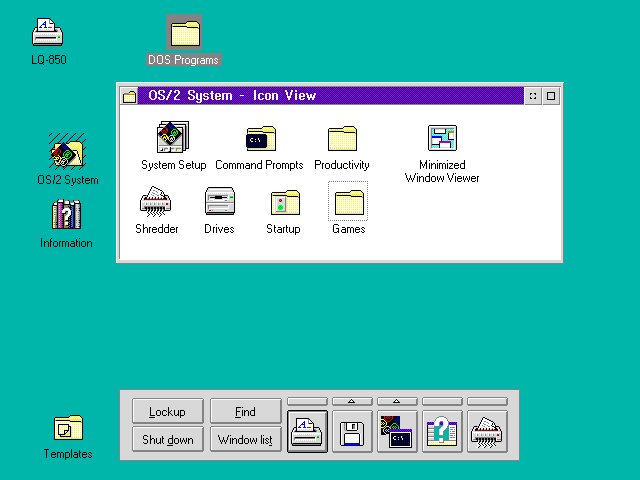Click the 'Command Prompts' label text
This screenshot has width=640, height=480.
click(x=259, y=165)
